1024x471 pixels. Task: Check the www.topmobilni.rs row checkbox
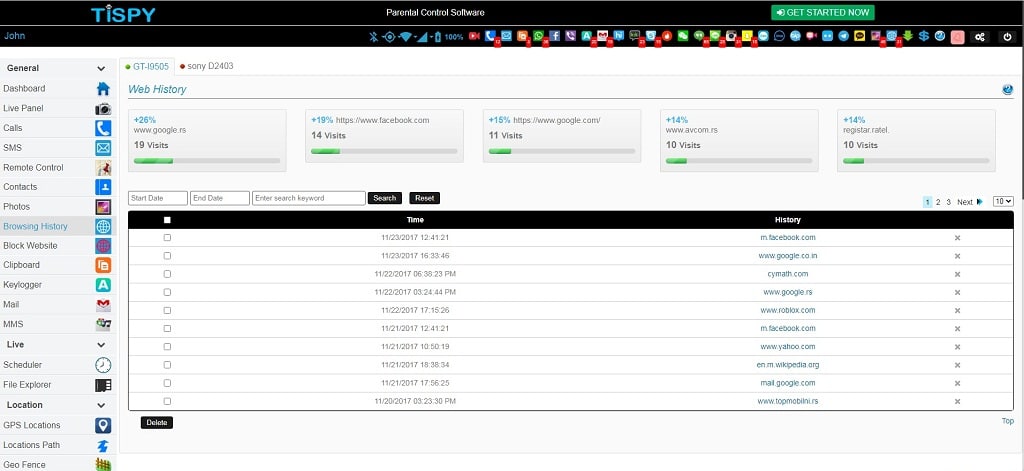[x=167, y=401]
